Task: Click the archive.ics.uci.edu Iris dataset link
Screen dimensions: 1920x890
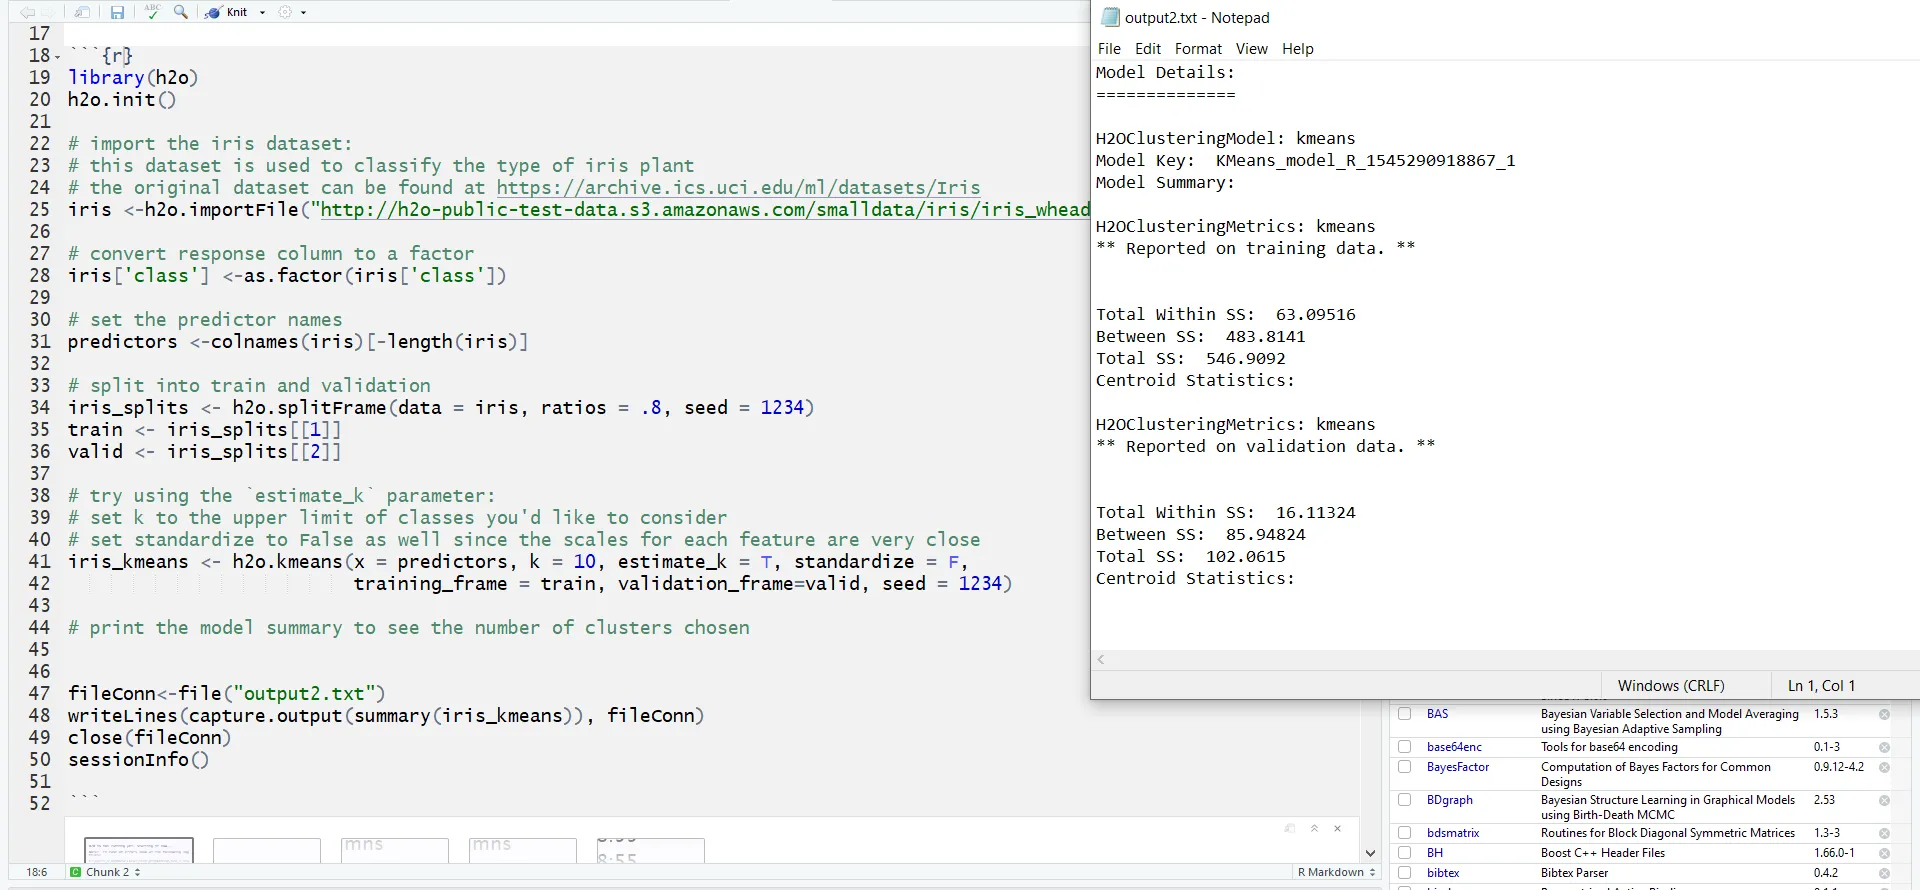Action: tap(738, 188)
